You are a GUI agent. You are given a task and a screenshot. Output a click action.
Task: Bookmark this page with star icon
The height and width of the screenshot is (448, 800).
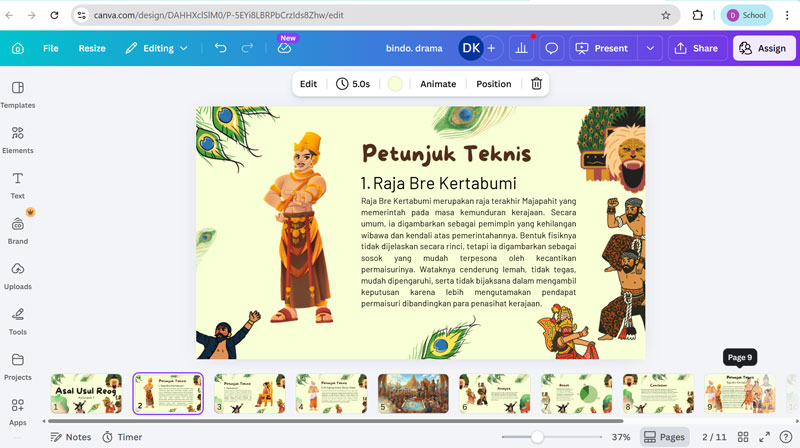click(666, 15)
